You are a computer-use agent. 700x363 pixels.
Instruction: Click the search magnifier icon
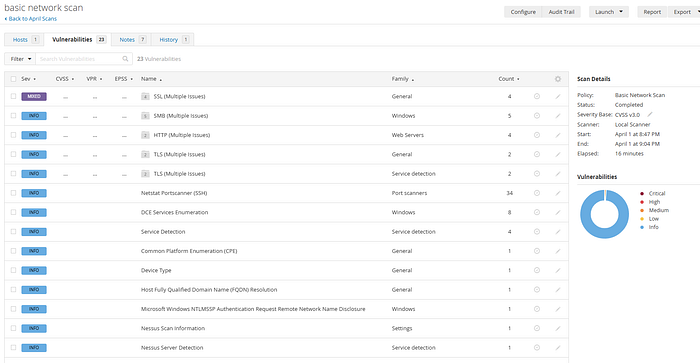[x=125, y=59]
